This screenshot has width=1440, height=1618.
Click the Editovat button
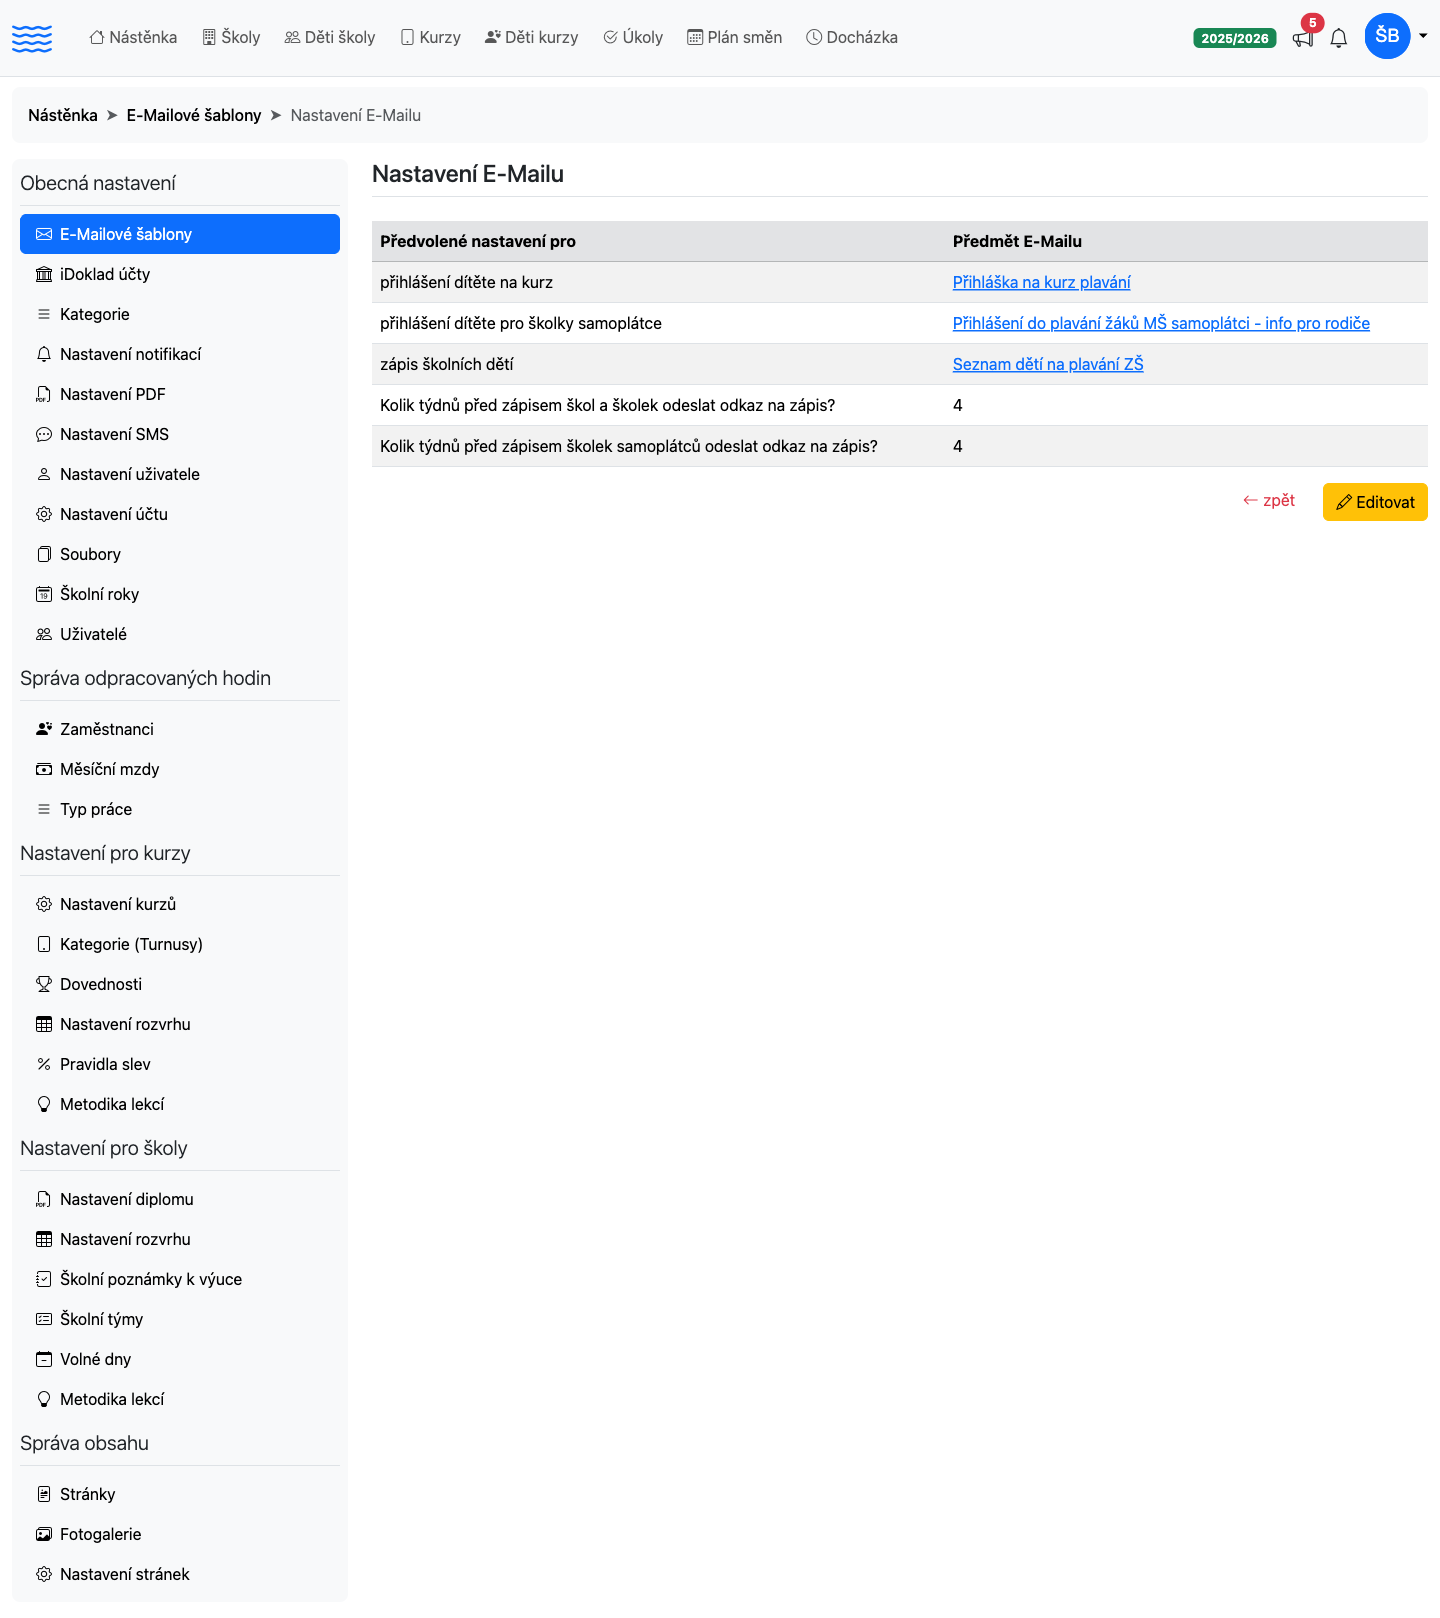(1375, 502)
